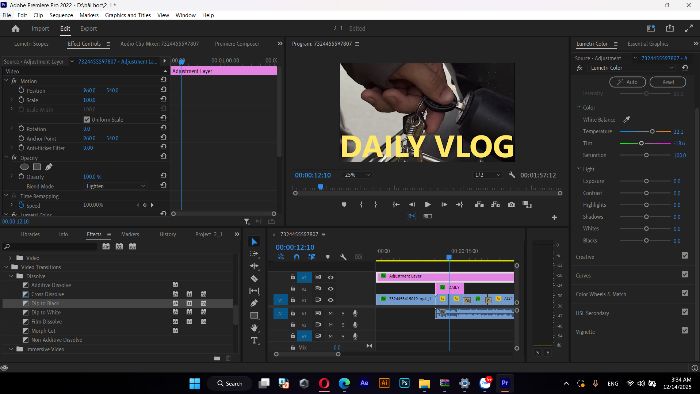700x394 pixels.
Task: Disable the HSL Secondary checkbox
Action: [685, 312]
